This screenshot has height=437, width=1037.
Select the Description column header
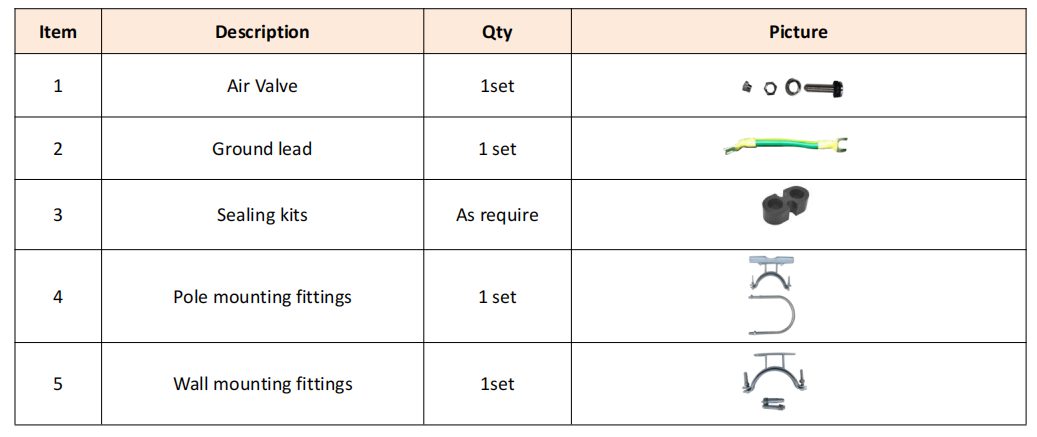[262, 32]
